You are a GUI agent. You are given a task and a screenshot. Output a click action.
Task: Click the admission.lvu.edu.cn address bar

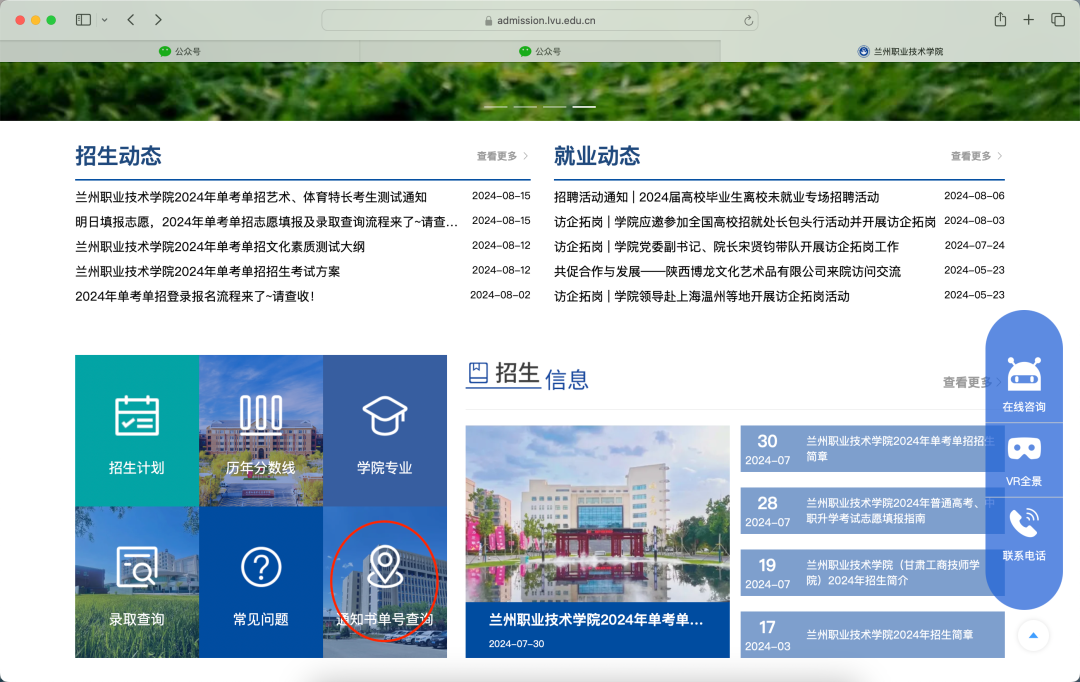click(540, 20)
